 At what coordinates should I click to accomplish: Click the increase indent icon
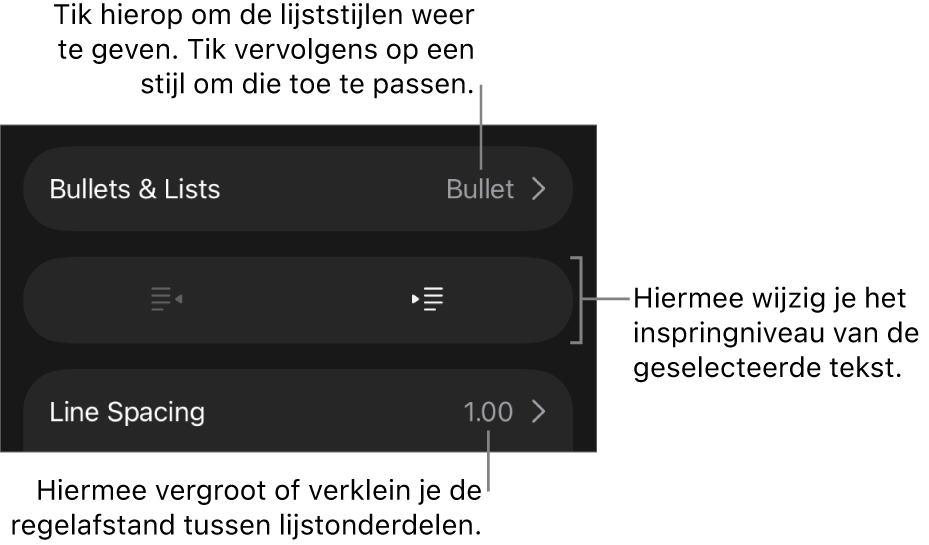[x=428, y=299]
